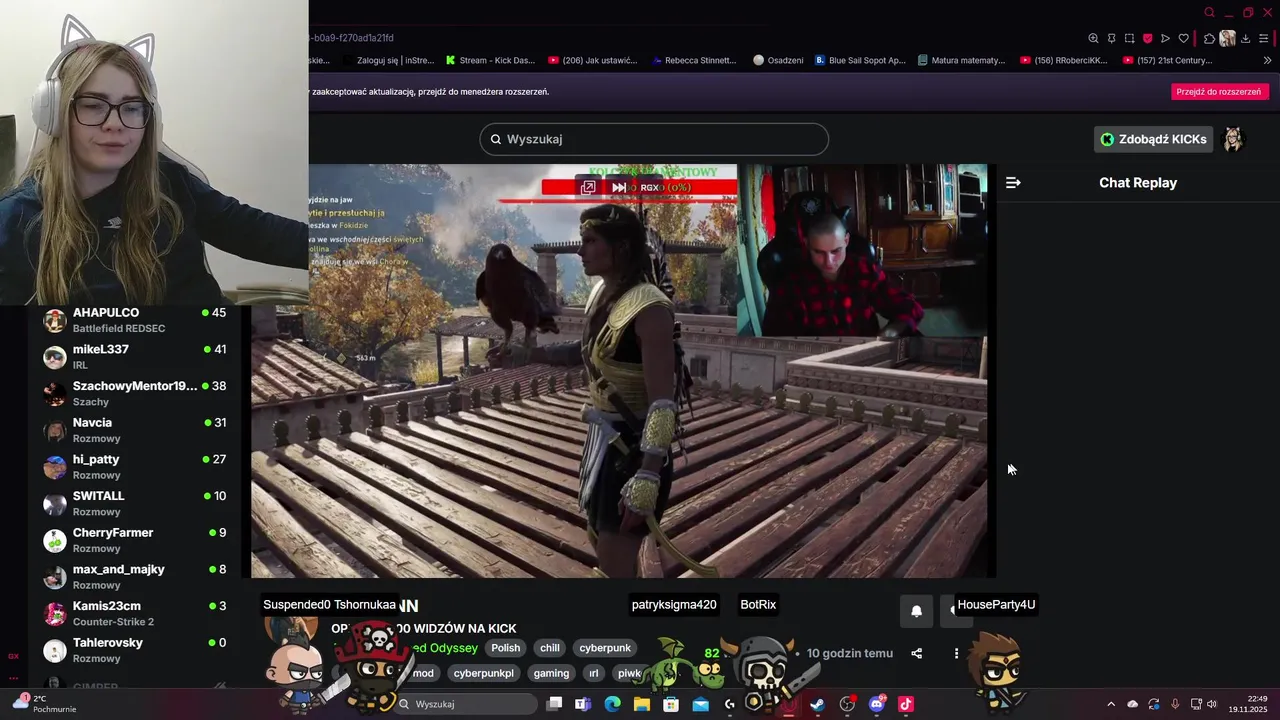Click the heart bookmark icon

1183,38
